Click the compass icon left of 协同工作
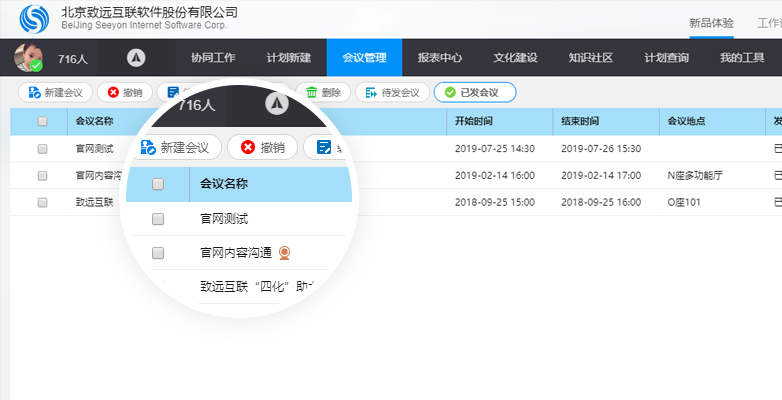The image size is (782, 400). coord(136,58)
